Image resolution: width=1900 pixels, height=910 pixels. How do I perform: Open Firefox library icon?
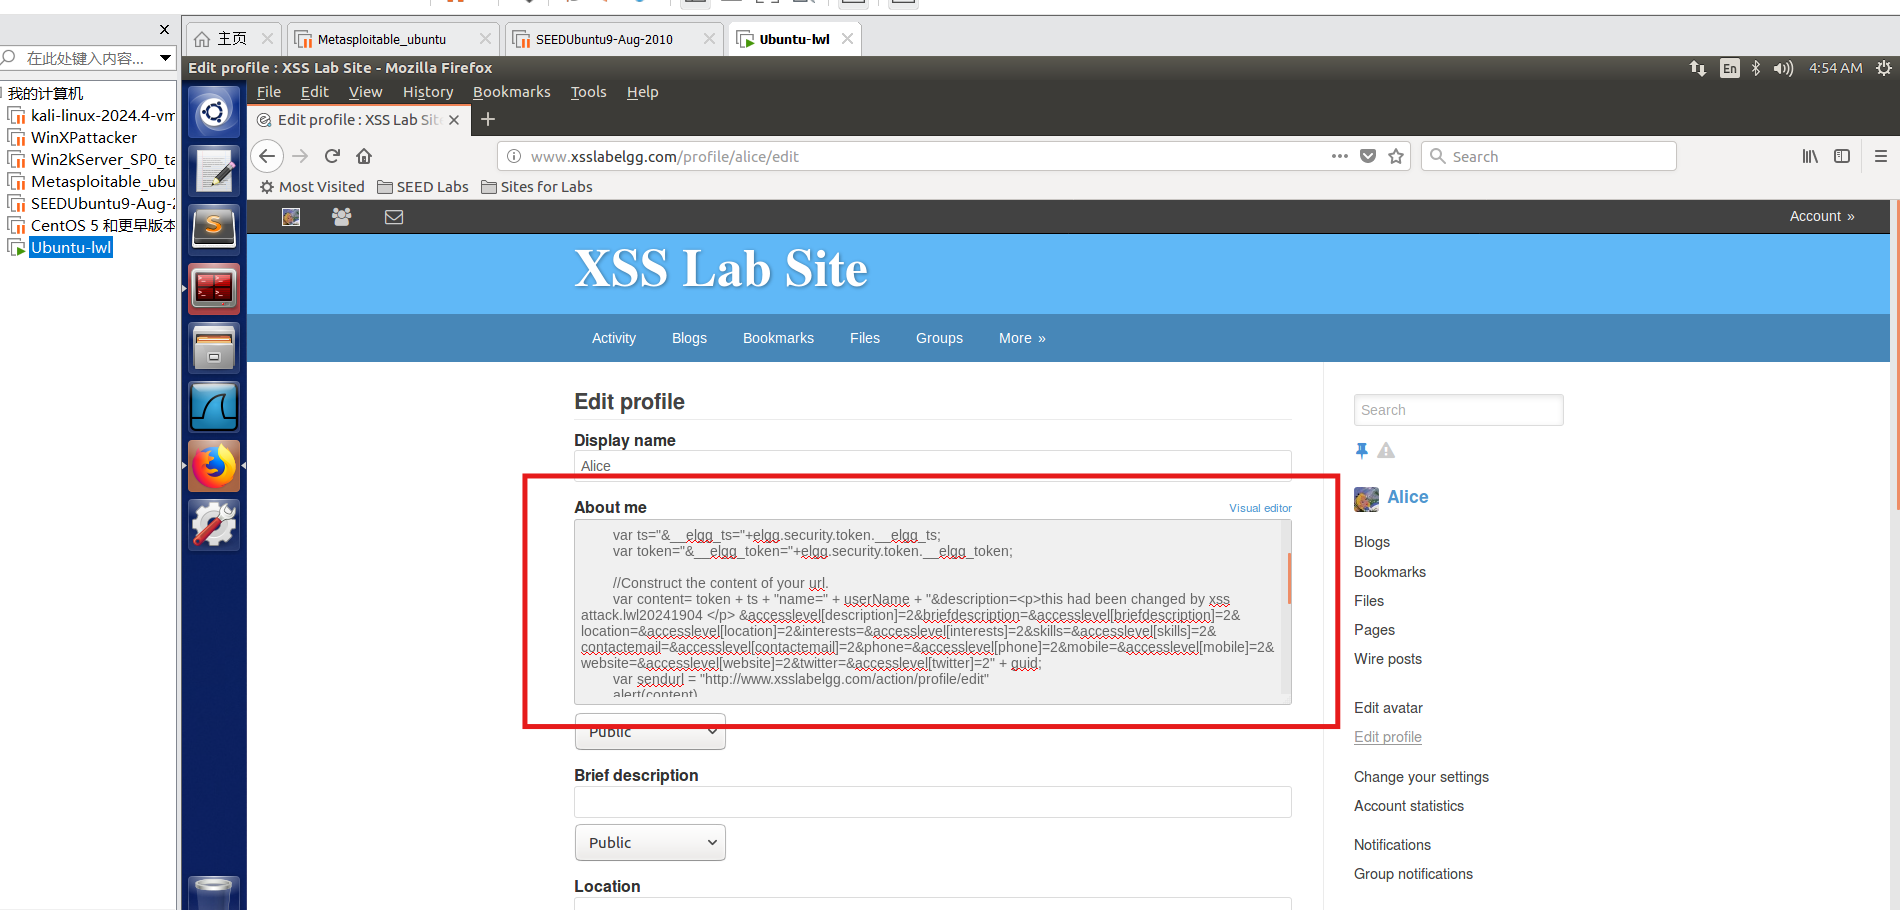click(1810, 156)
